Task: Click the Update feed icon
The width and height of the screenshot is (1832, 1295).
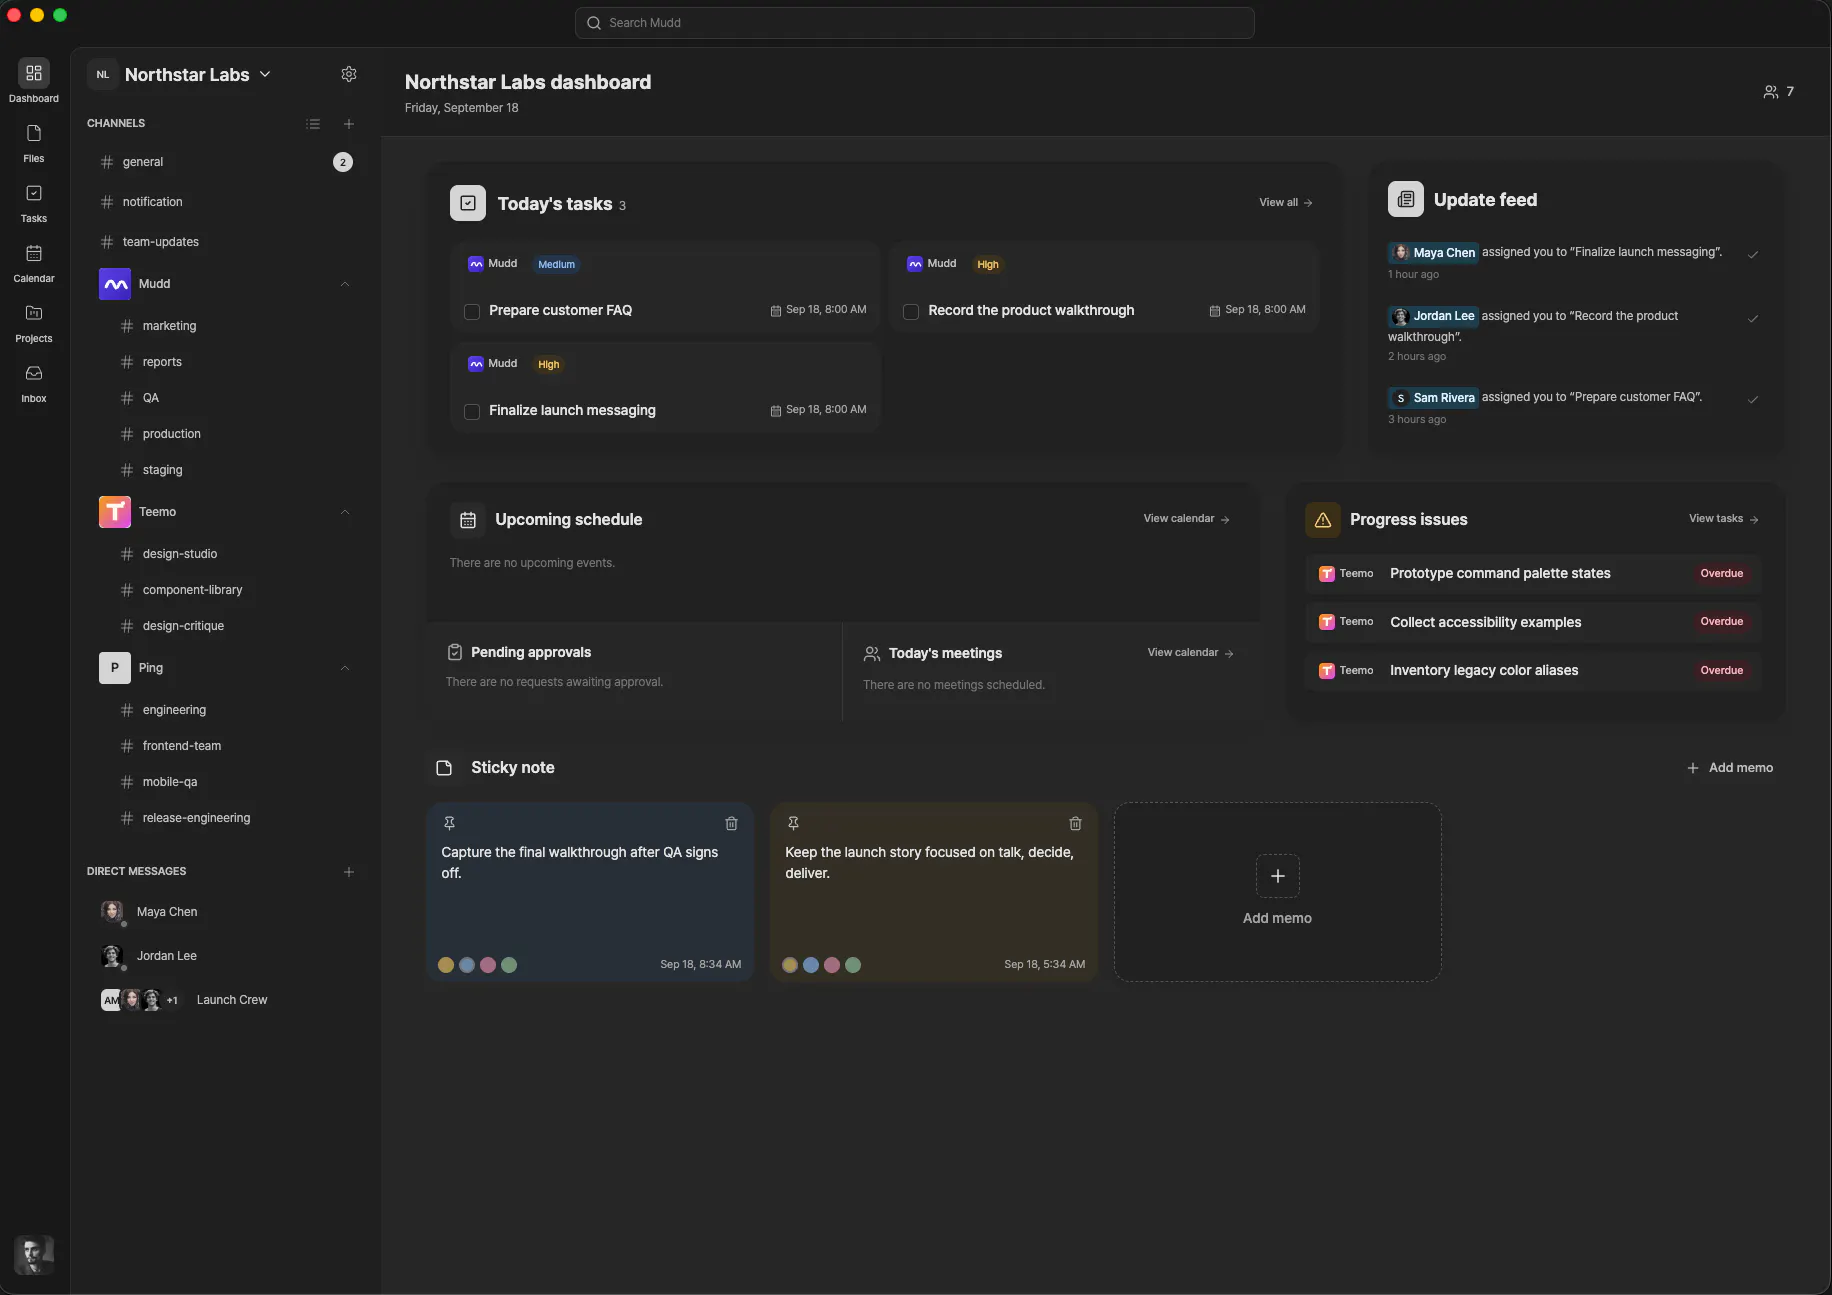Action: coord(1406,199)
